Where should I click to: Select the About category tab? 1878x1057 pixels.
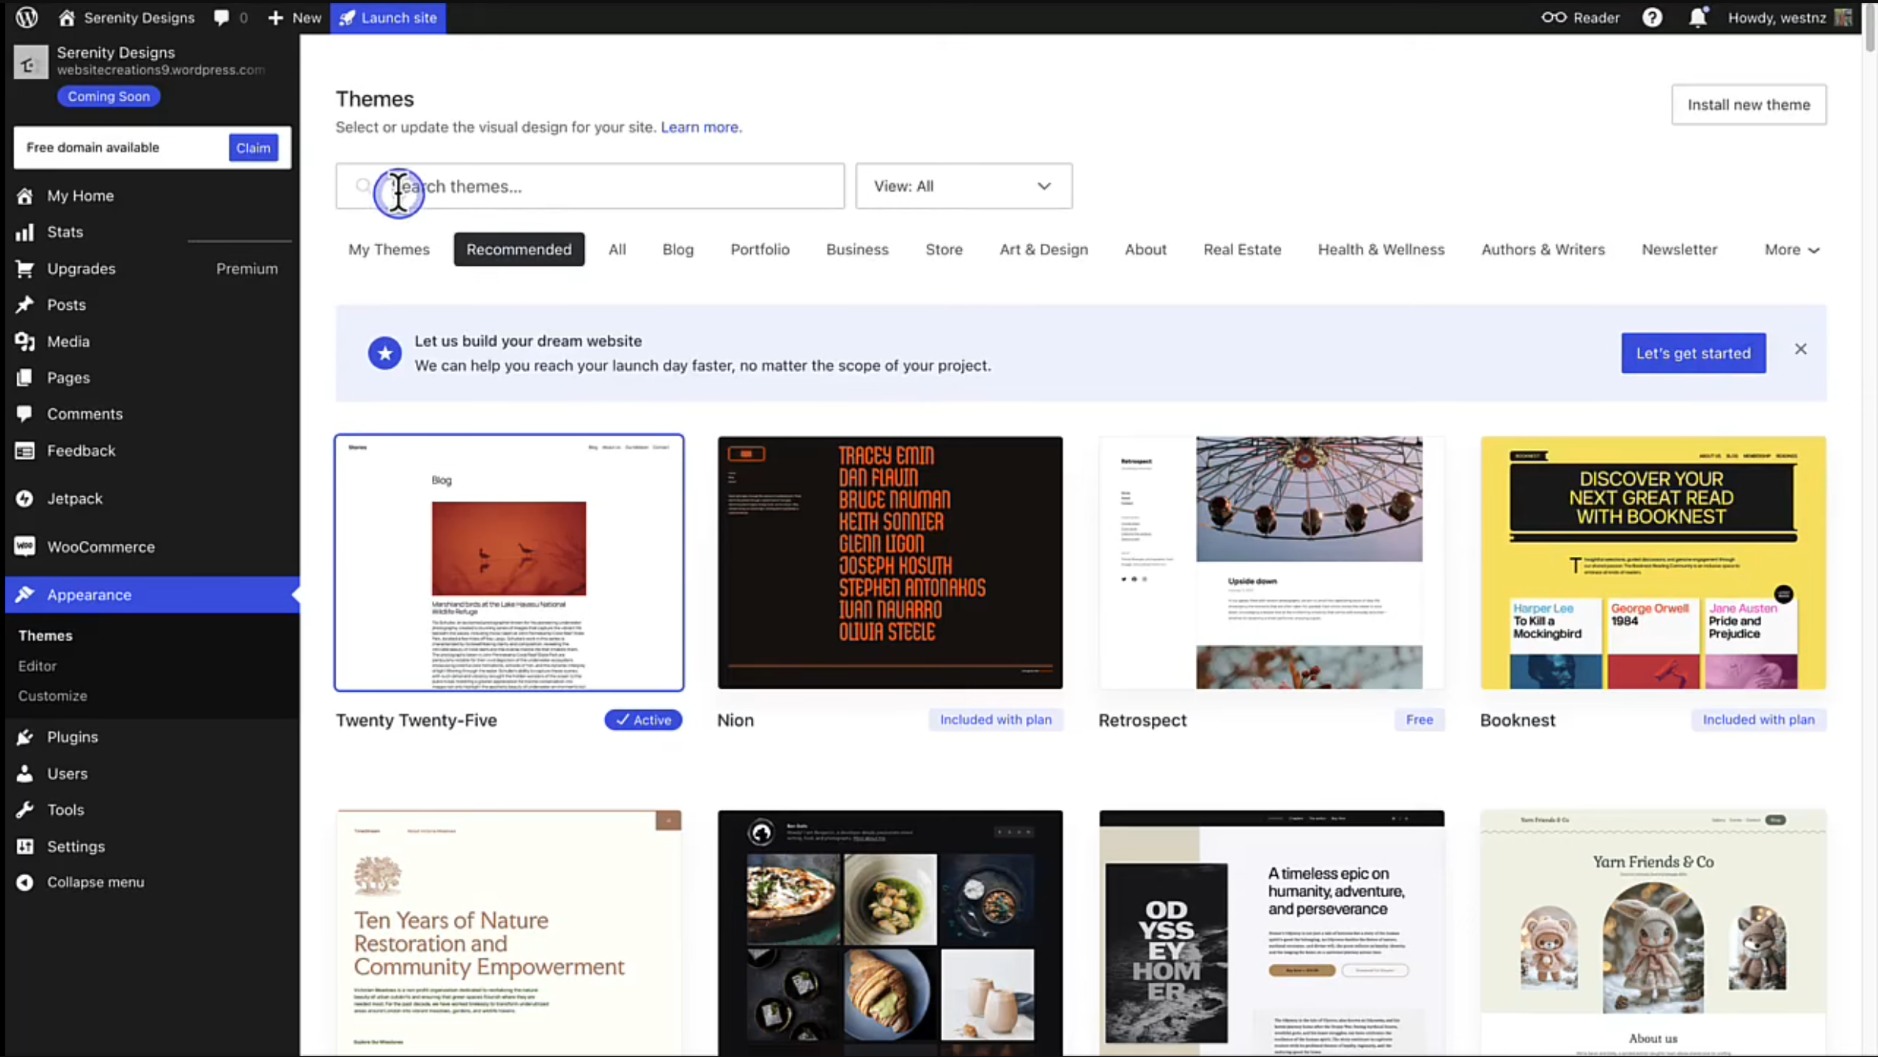1145,249
